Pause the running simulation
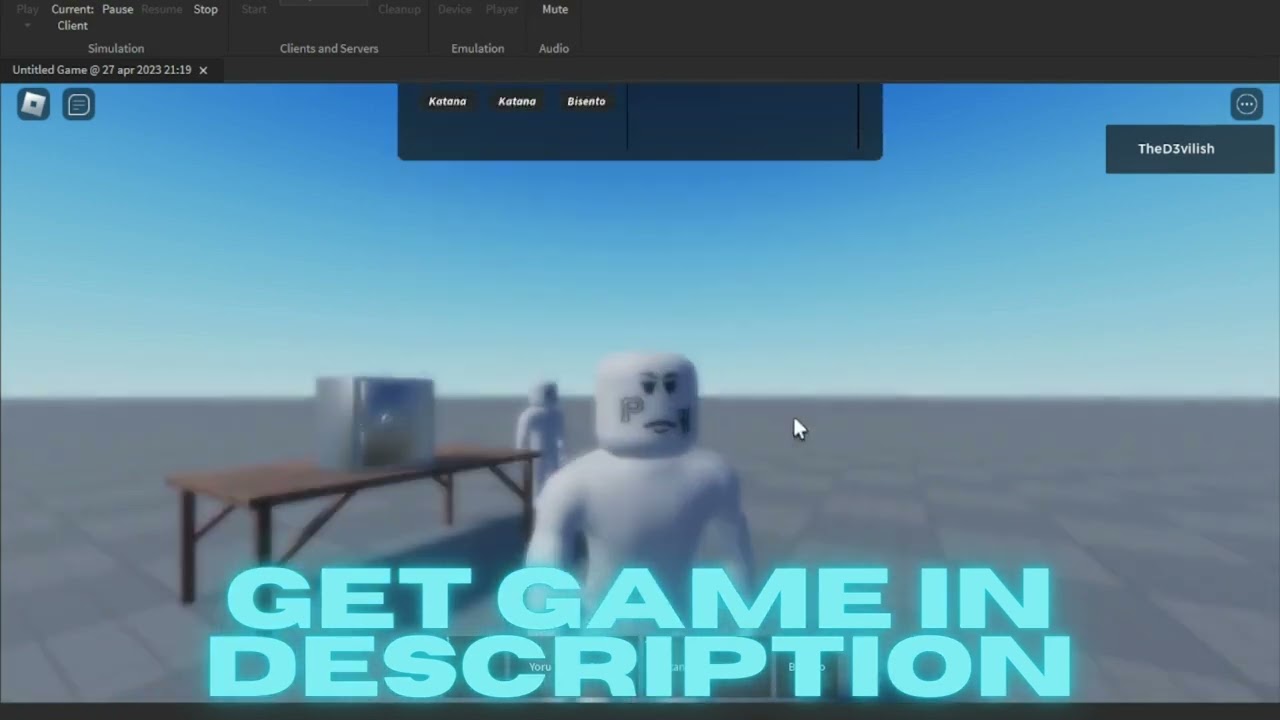 (x=117, y=9)
